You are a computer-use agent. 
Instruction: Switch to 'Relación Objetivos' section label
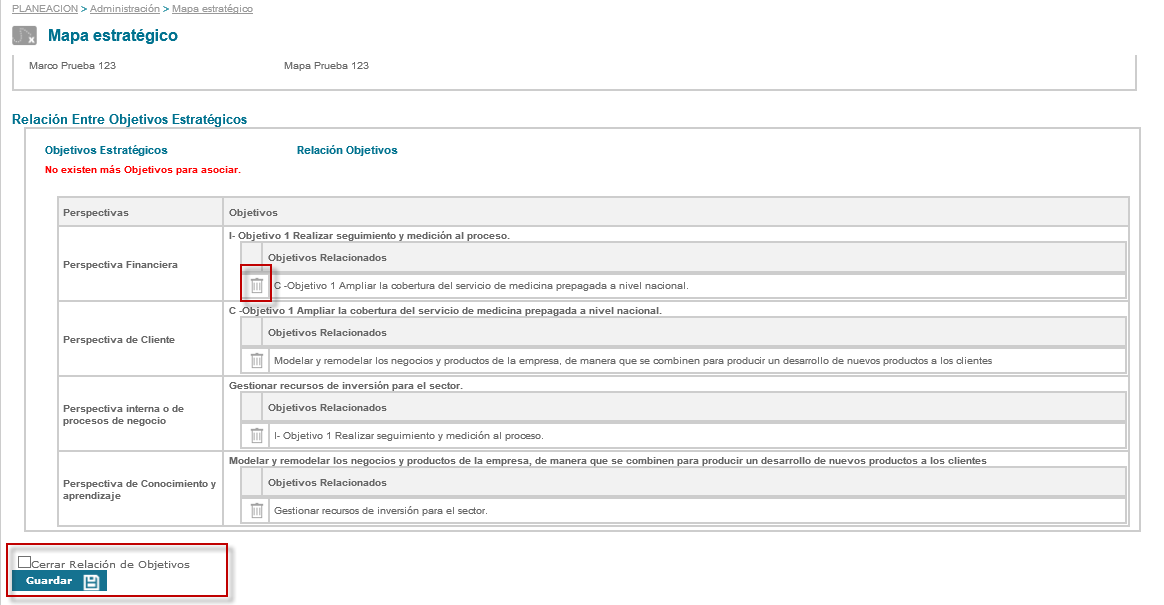(347, 150)
